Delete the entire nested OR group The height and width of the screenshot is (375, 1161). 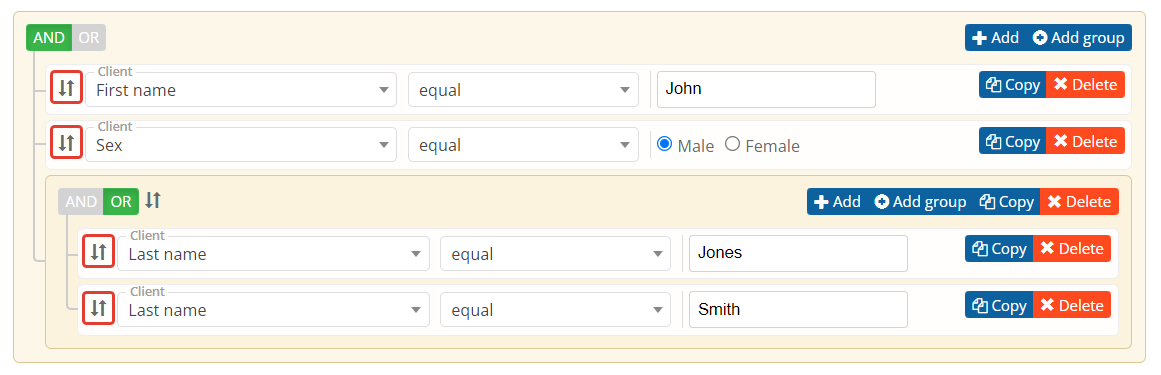[1079, 202]
